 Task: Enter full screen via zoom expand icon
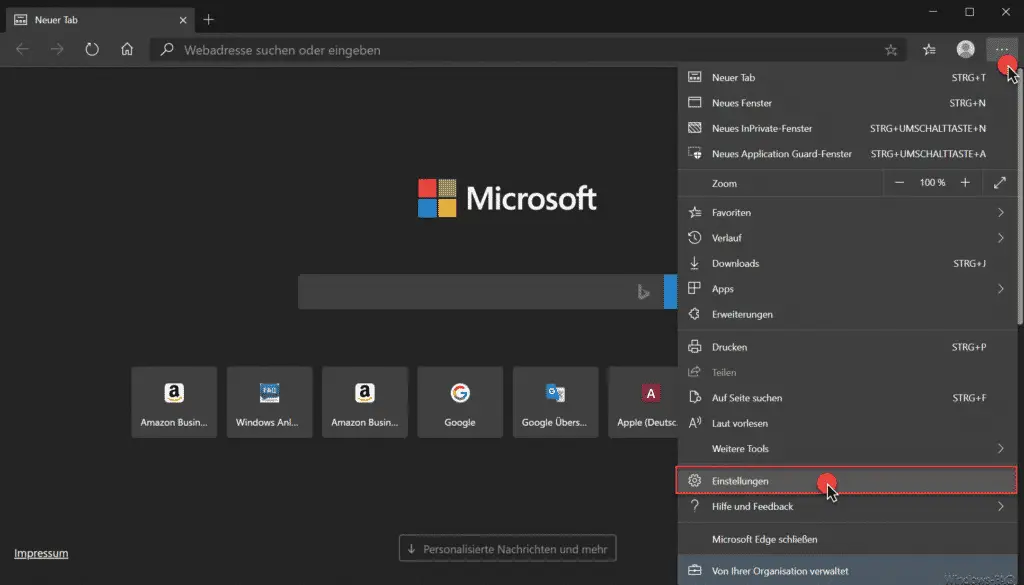tap(1000, 183)
